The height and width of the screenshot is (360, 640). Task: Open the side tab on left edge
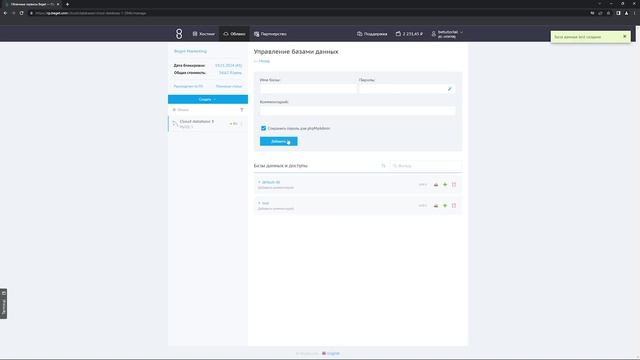tap(3, 304)
